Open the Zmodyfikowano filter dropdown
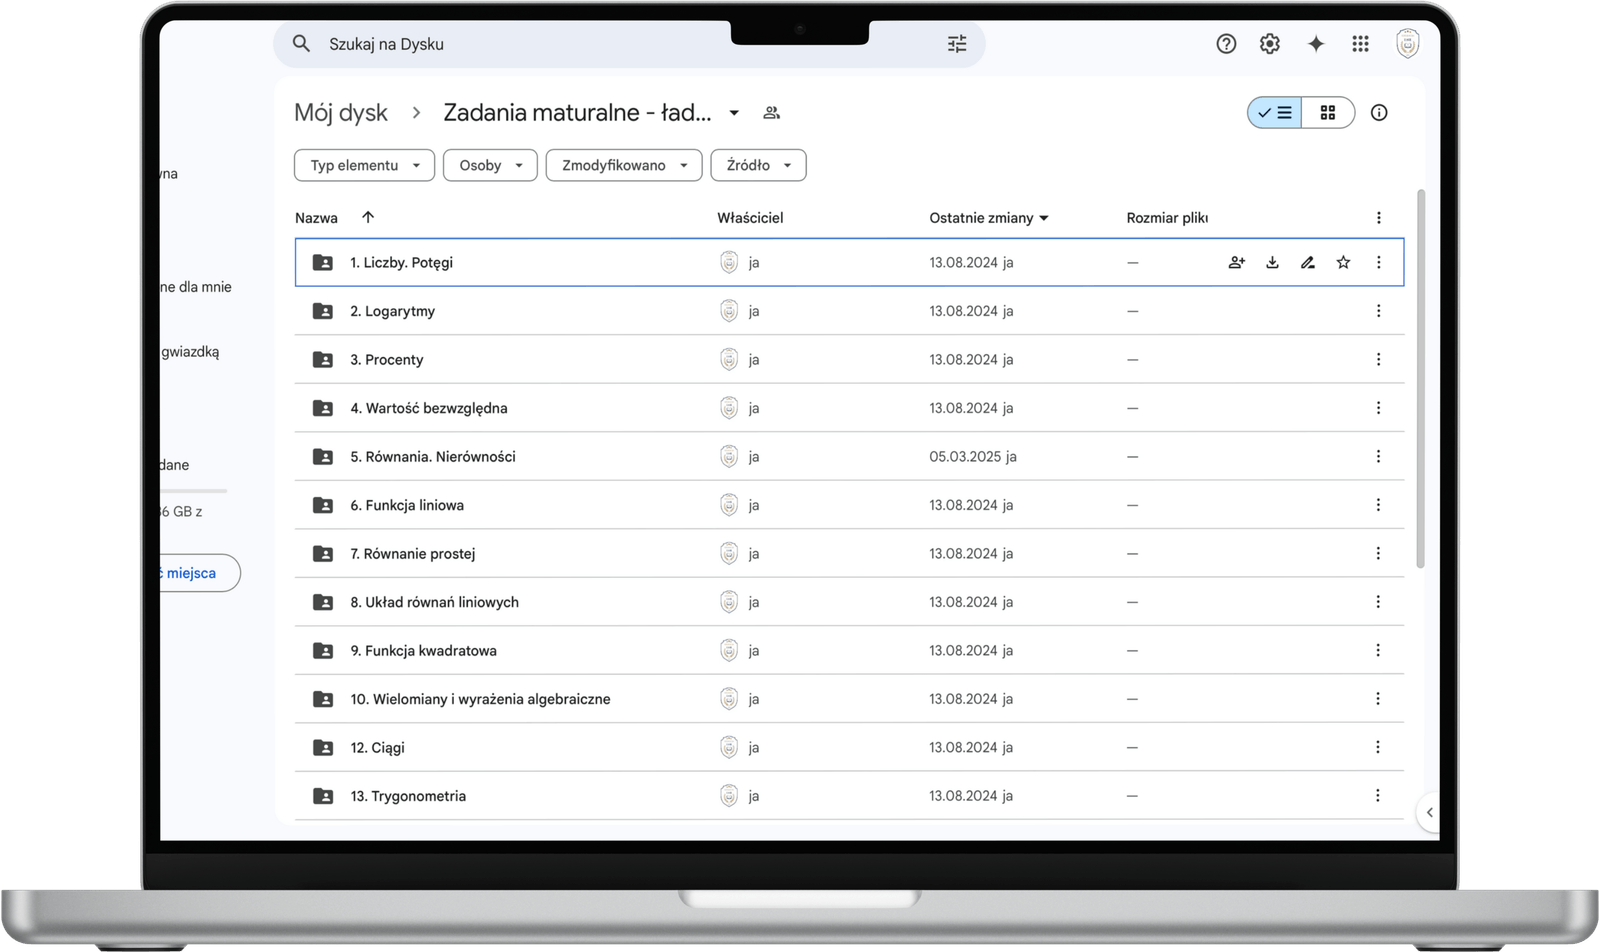The width and height of the screenshot is (1600, 952). click(x=624, y=166)
